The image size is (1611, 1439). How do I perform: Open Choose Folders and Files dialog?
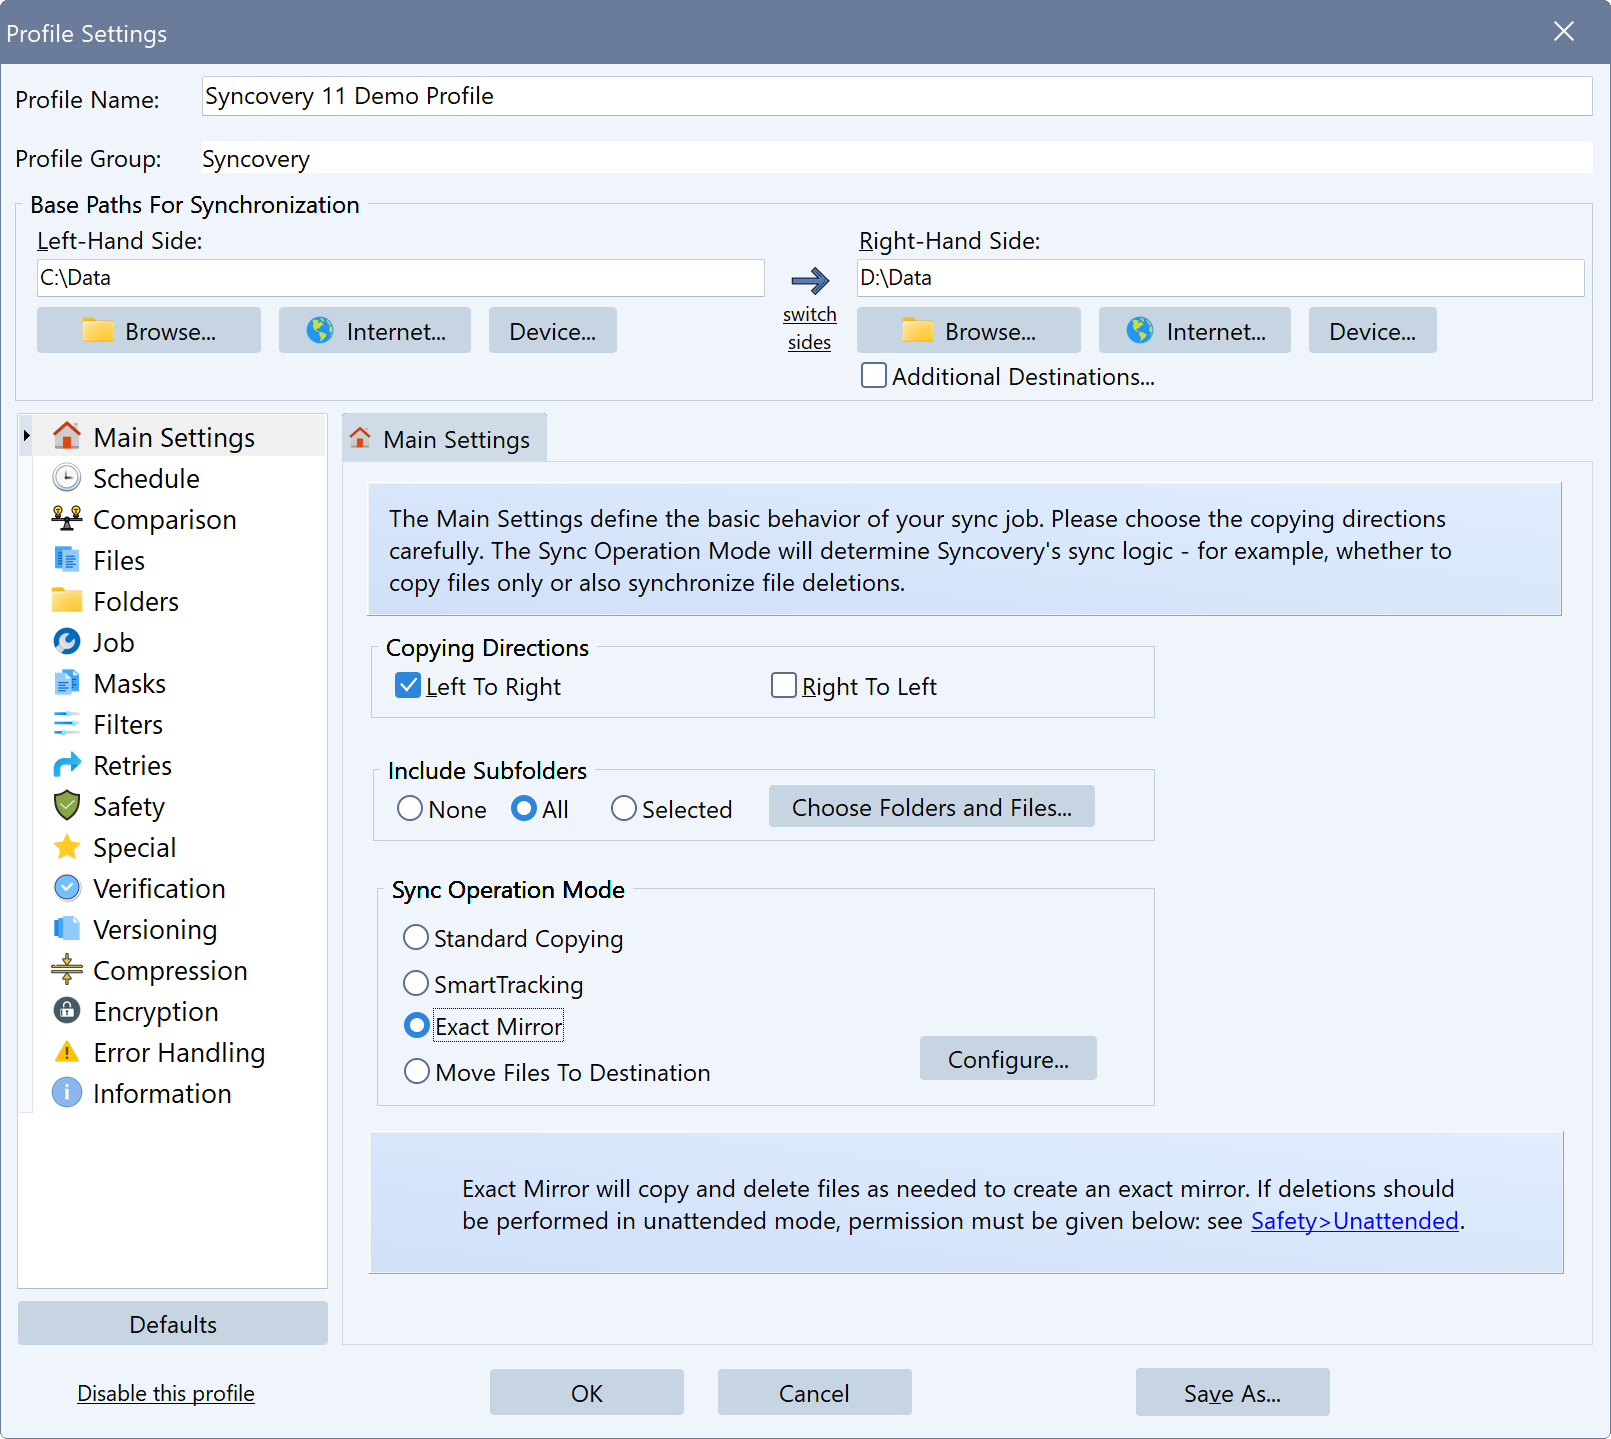click(x=931, y=806)
